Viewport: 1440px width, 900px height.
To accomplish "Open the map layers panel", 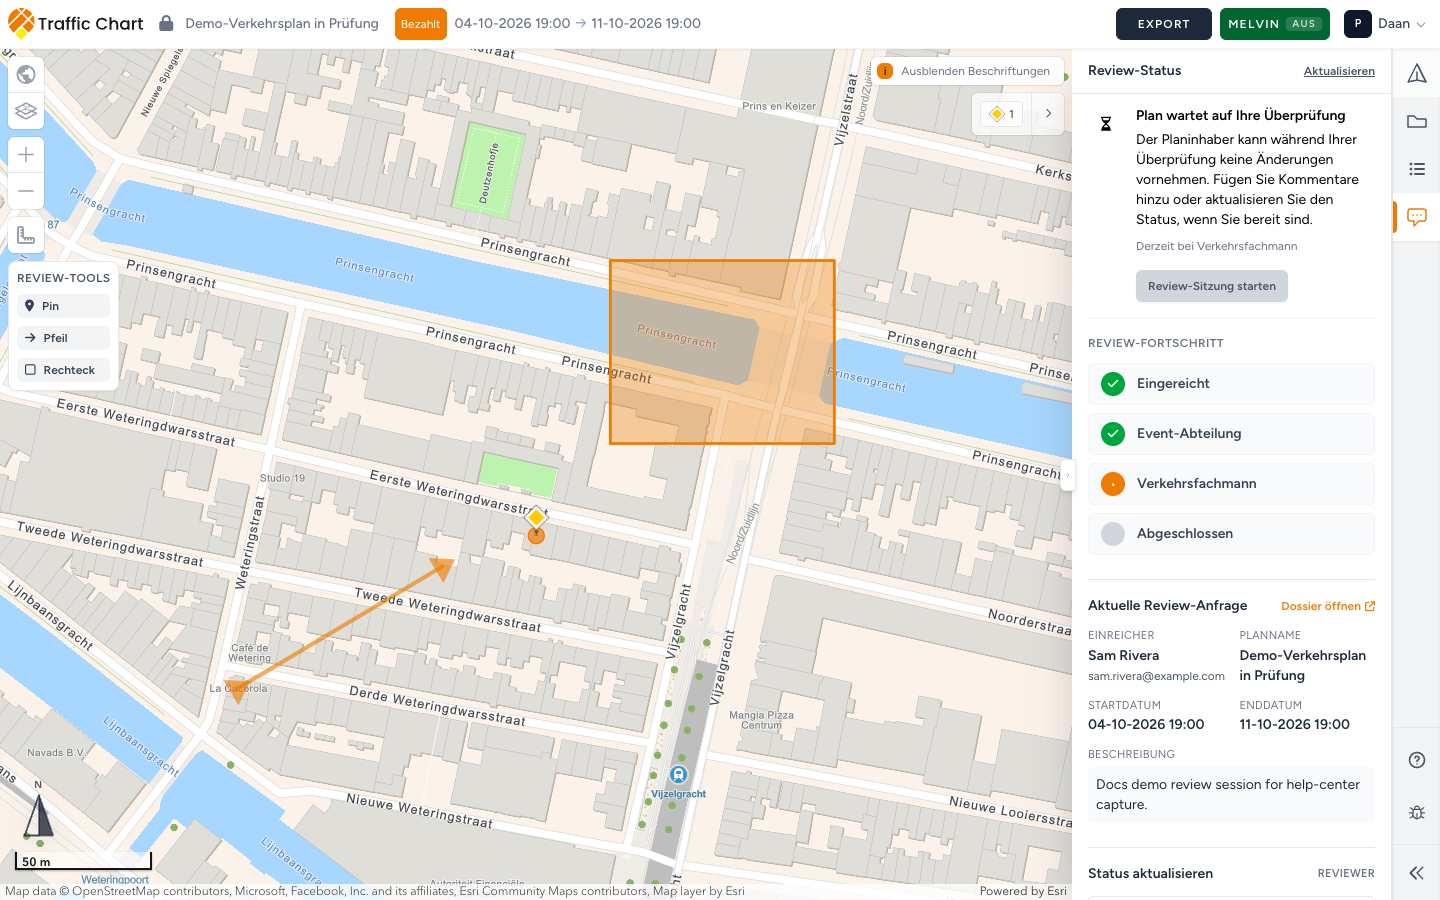I will pos(26,111).
